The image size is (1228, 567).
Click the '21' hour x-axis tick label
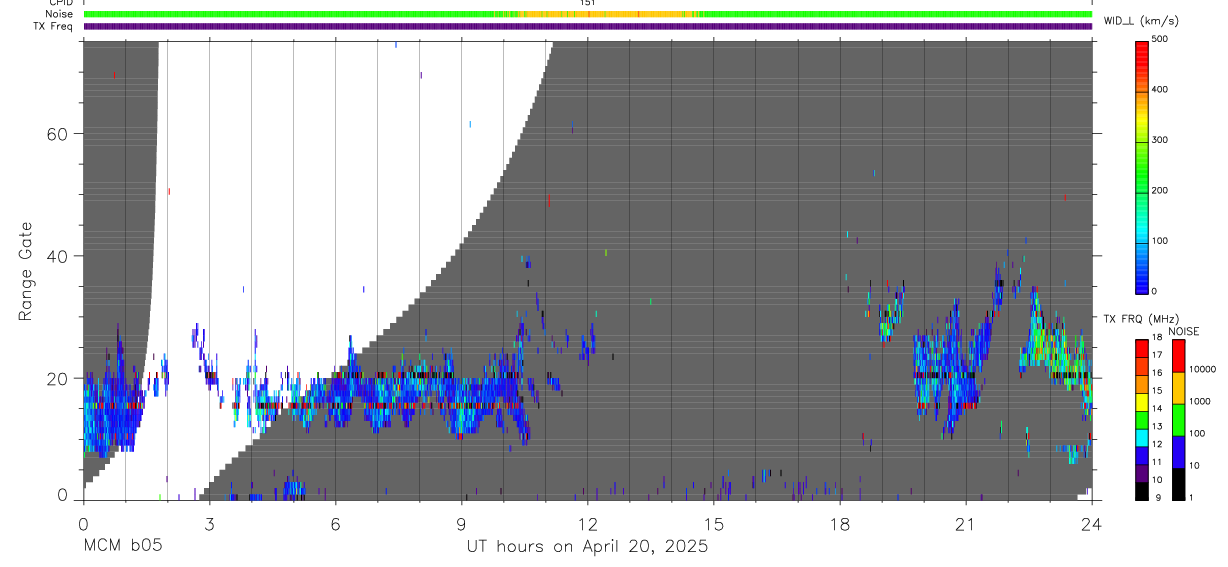(x=965, y=523)
